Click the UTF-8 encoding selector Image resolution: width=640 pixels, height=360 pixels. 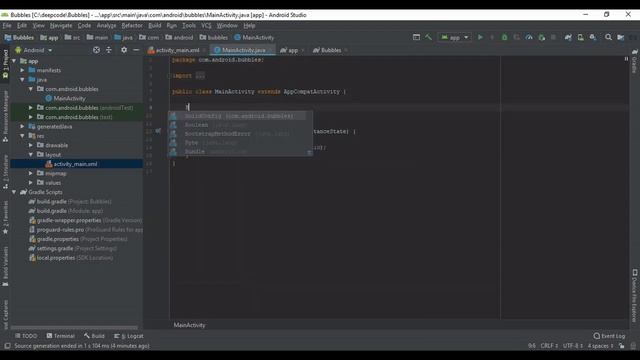coord(573,346)
